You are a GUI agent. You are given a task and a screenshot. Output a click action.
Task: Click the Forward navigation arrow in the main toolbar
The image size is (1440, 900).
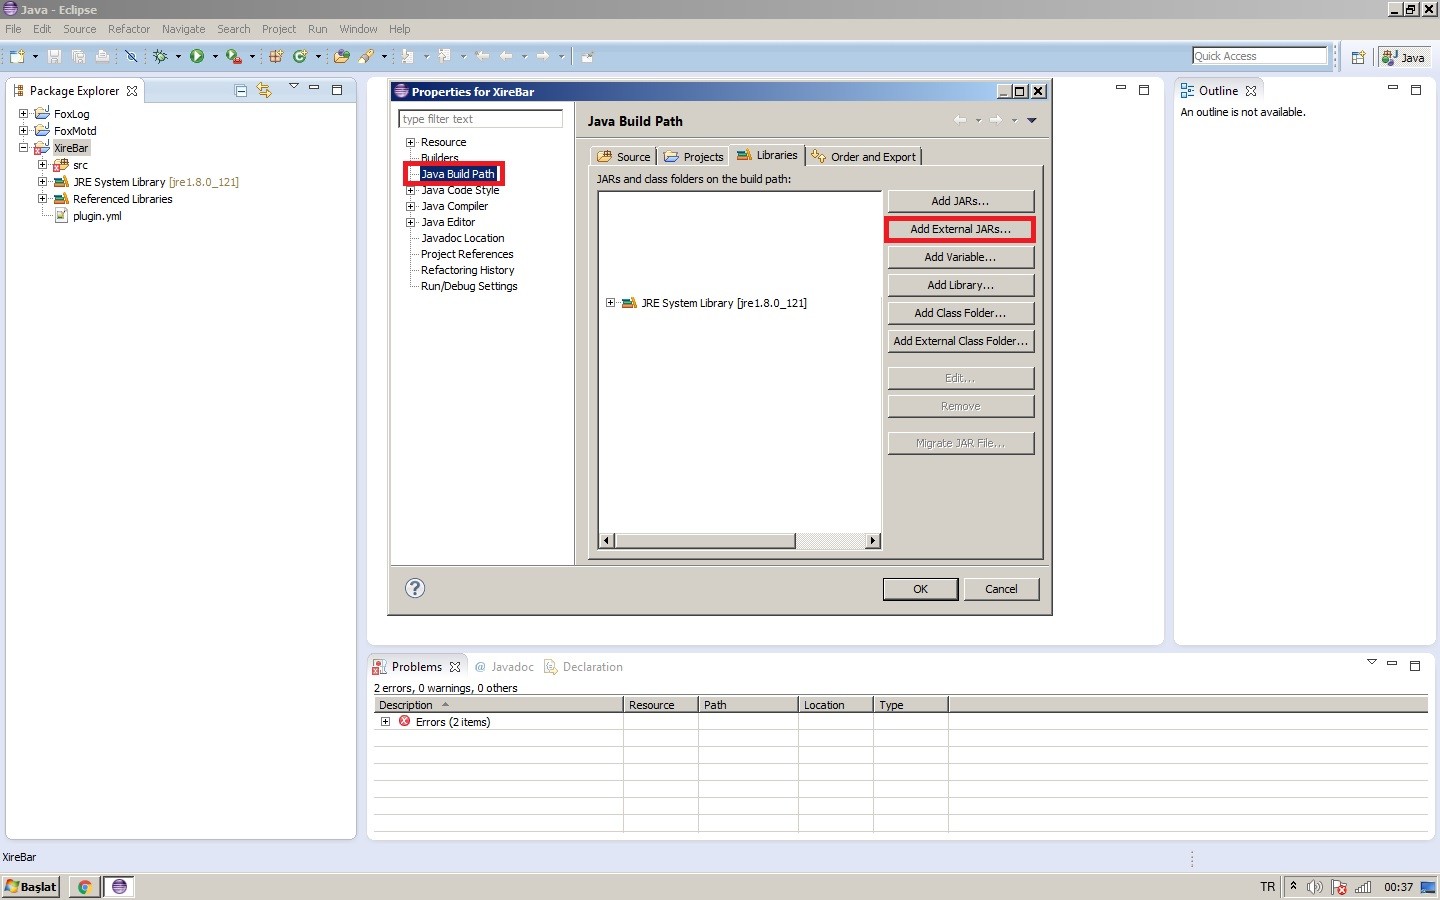pos(543,56)
